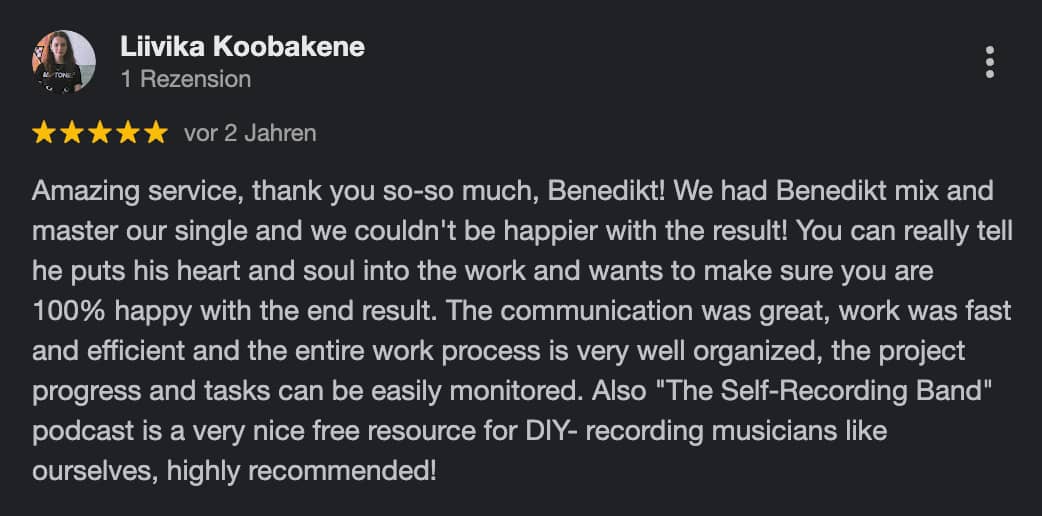The image size is (1042, 516).
Task: Click the "1 Rezension" review count
Action: tap(186, 79)
